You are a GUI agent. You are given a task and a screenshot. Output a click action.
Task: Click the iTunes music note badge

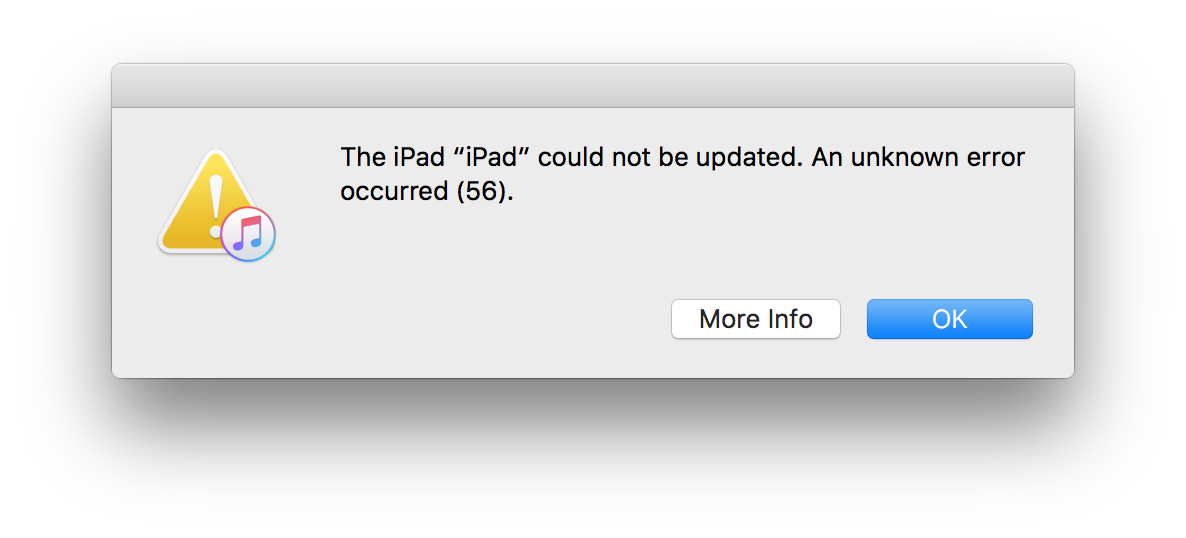[247, 235]
